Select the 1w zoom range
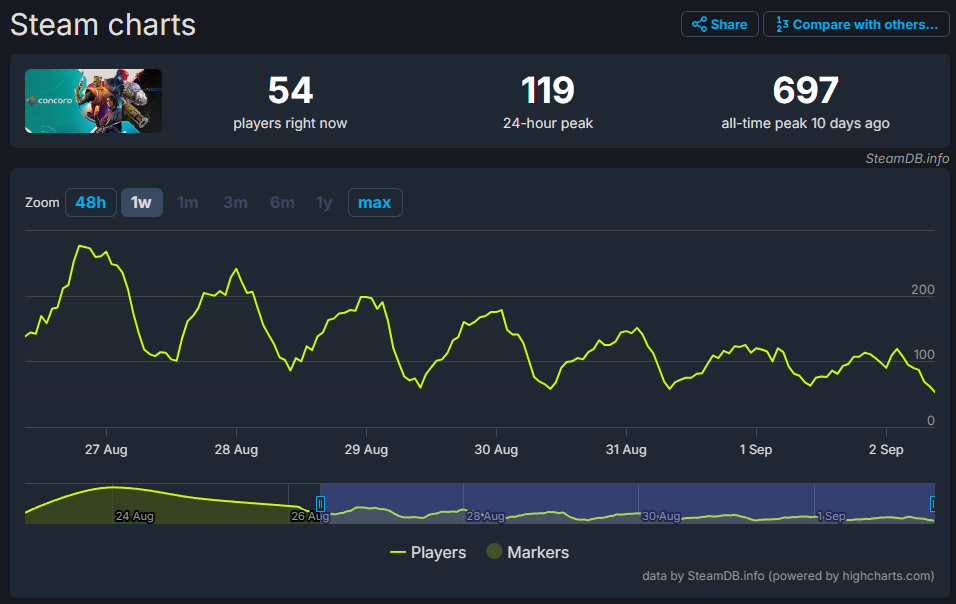956x604 pixels. pyautogui.click(x=141, y=202)
